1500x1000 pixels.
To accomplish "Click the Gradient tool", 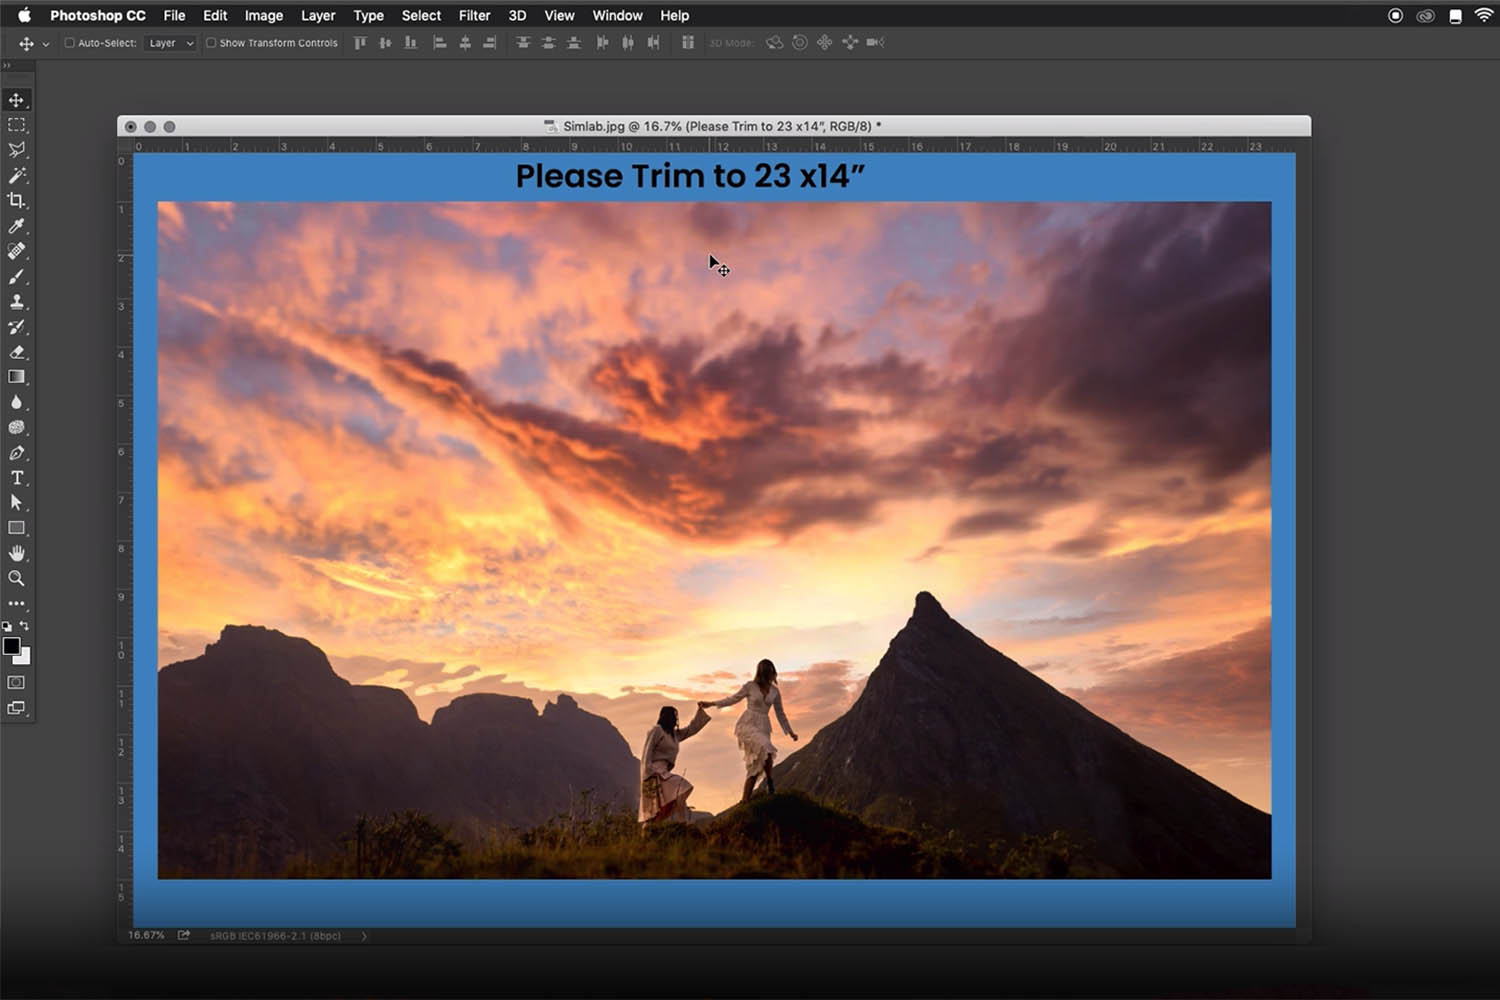I will coord(16,377).
